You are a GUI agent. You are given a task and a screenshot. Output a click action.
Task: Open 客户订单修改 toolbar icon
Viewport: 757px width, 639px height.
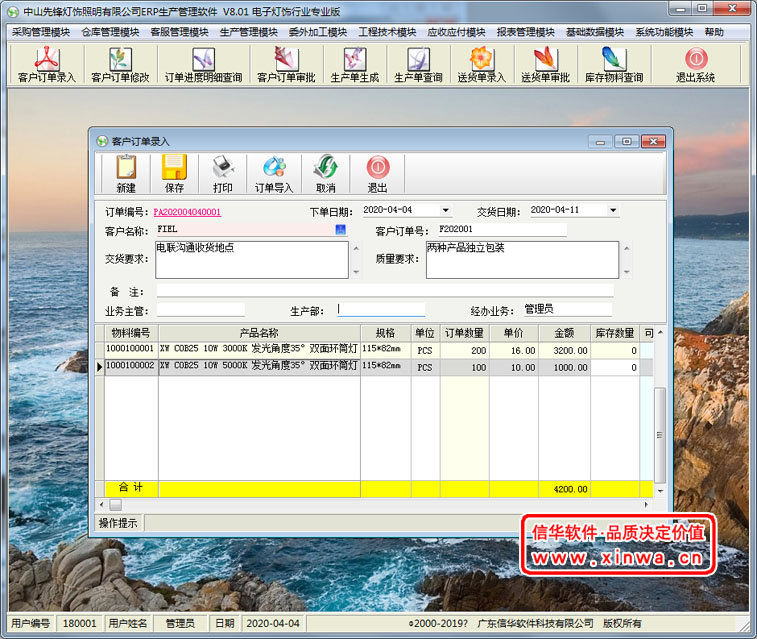[x=120, y=65]
